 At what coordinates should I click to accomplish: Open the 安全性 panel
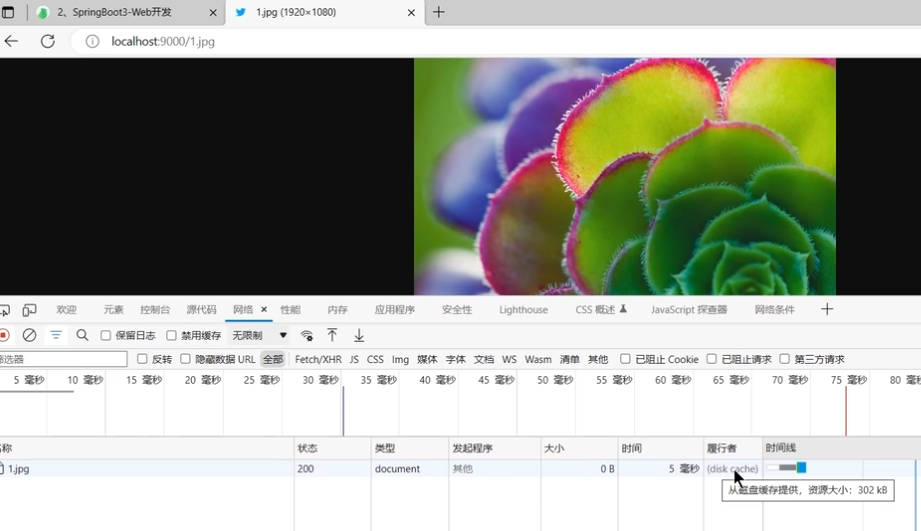point(457,310)
